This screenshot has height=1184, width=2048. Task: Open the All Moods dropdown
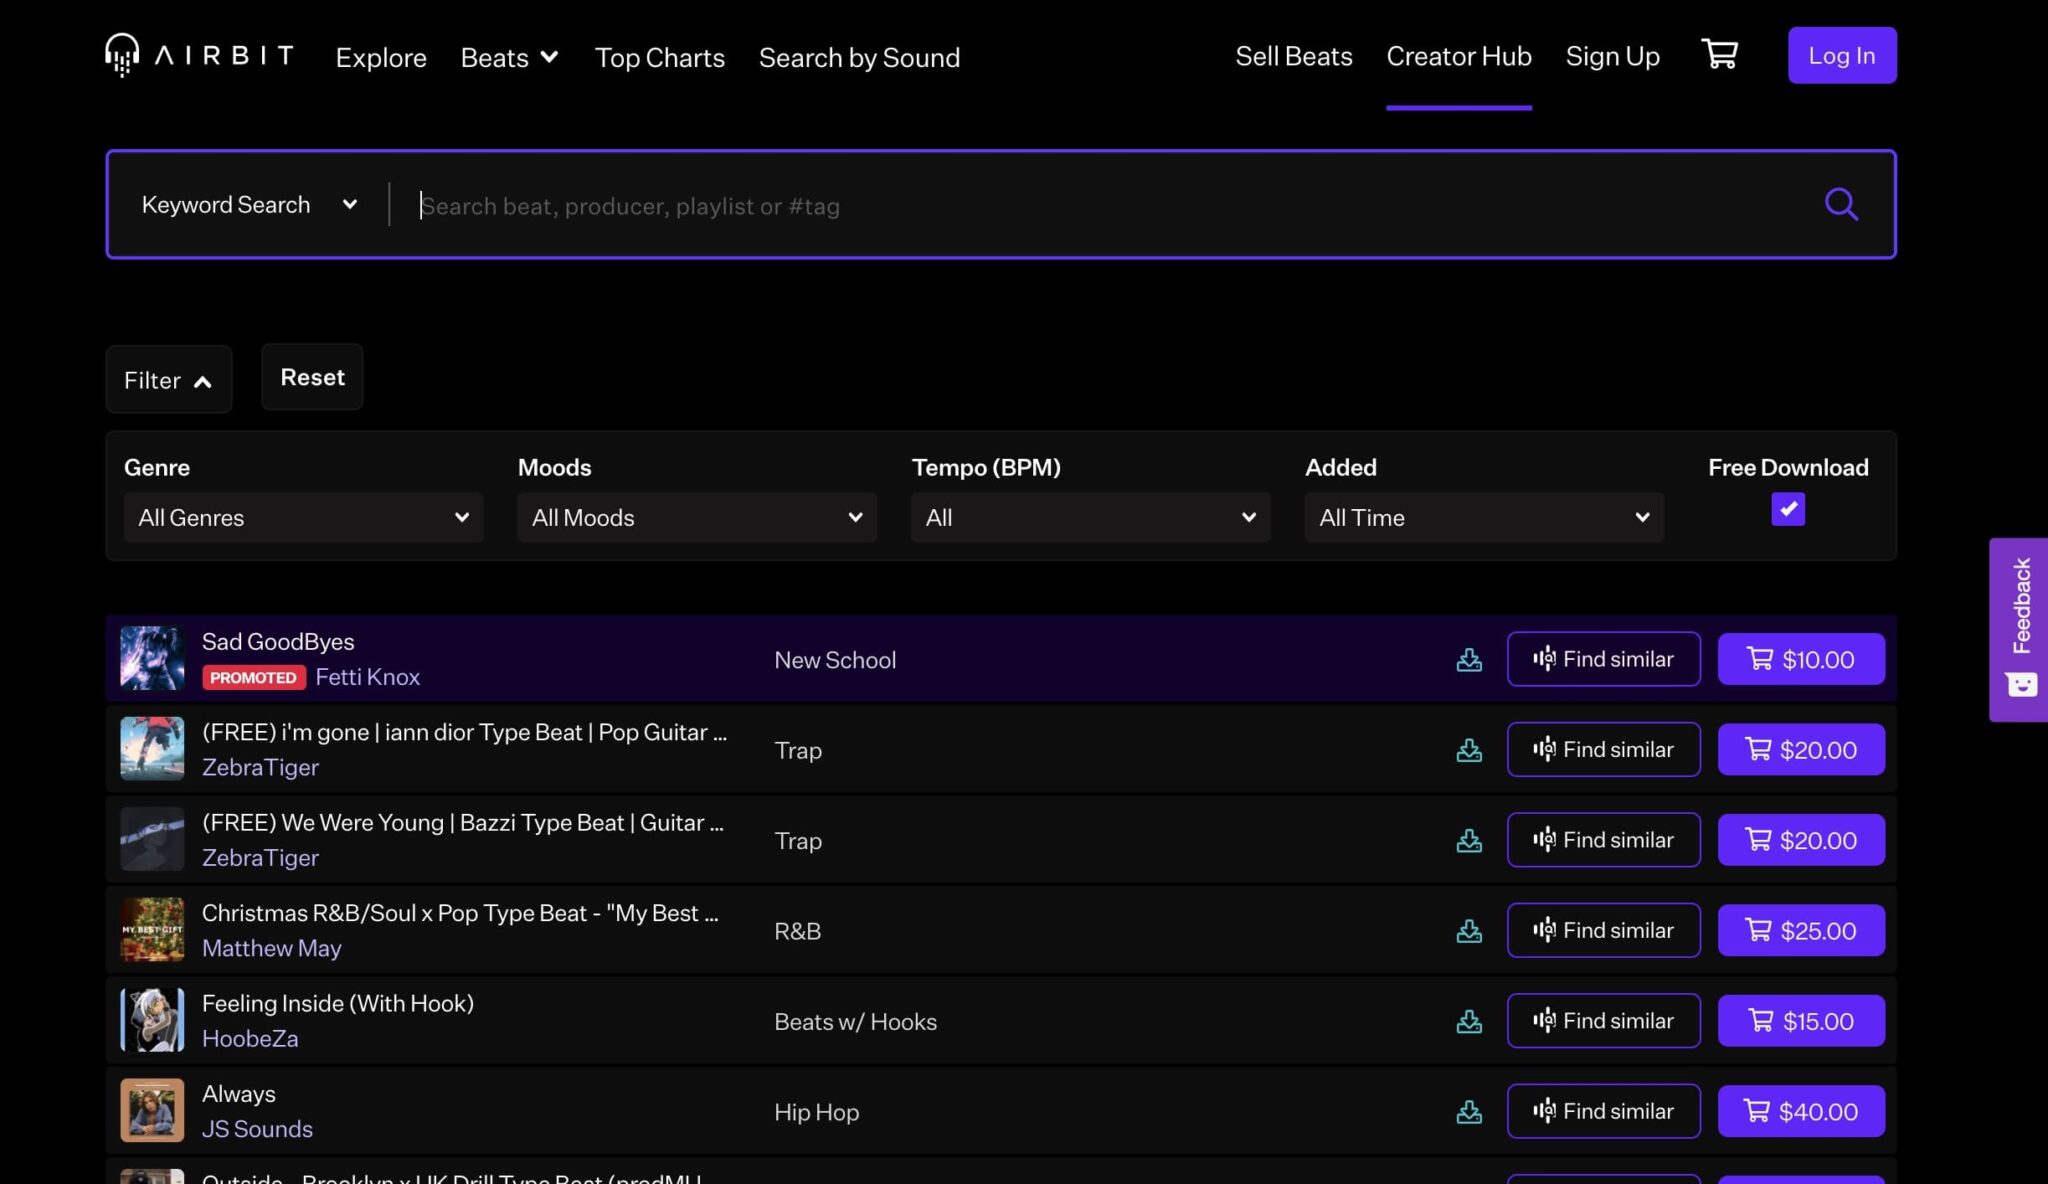(x=695, y=517)
